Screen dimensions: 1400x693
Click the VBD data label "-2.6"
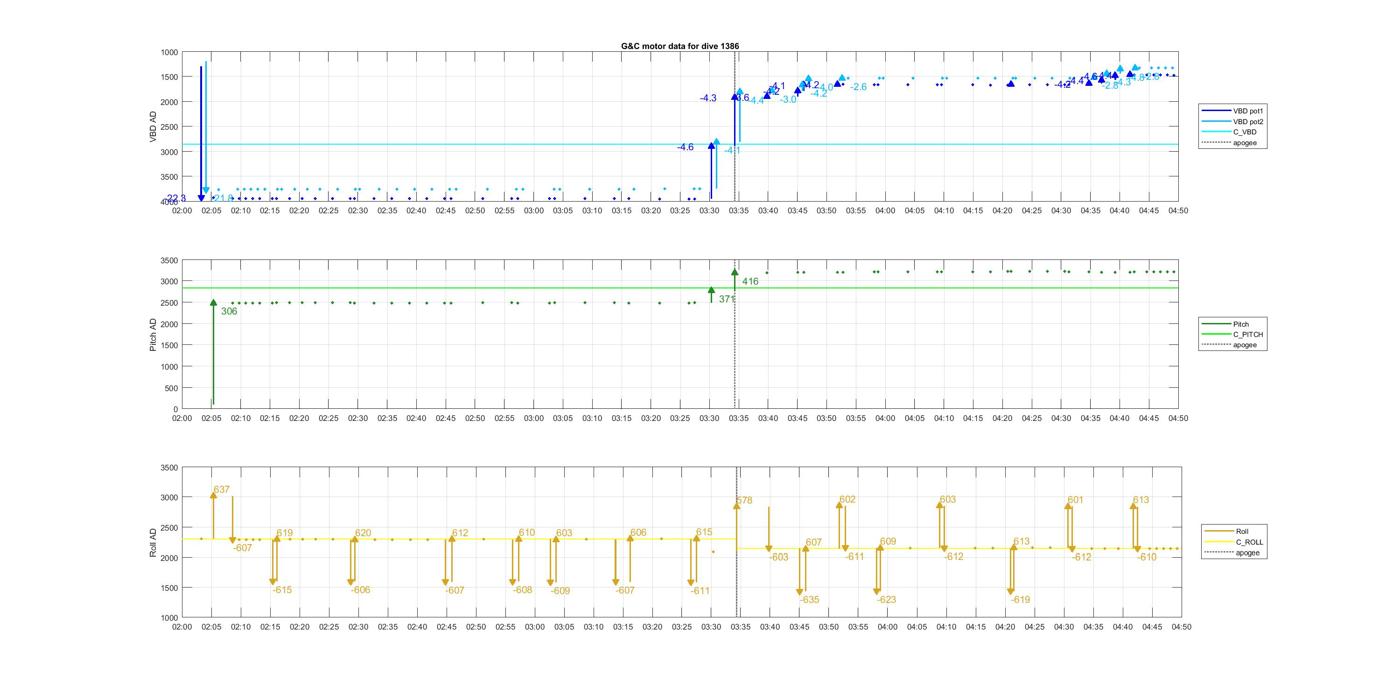coord(858,87)
